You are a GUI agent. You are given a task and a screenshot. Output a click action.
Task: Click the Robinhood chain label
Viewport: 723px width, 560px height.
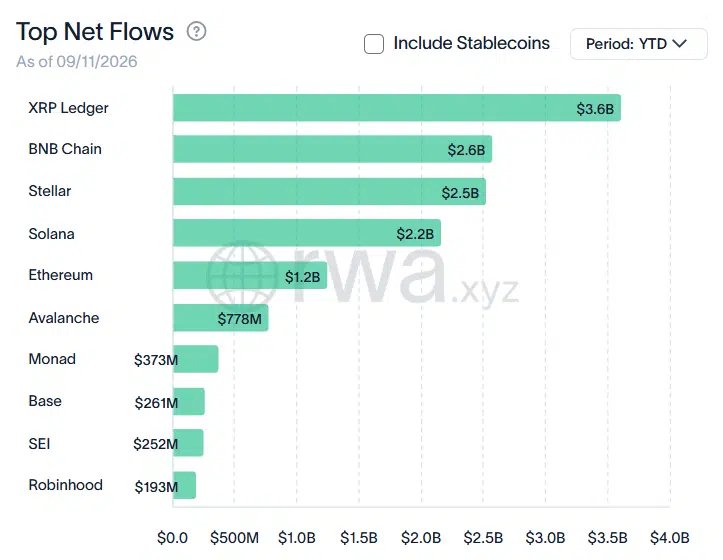65,485
